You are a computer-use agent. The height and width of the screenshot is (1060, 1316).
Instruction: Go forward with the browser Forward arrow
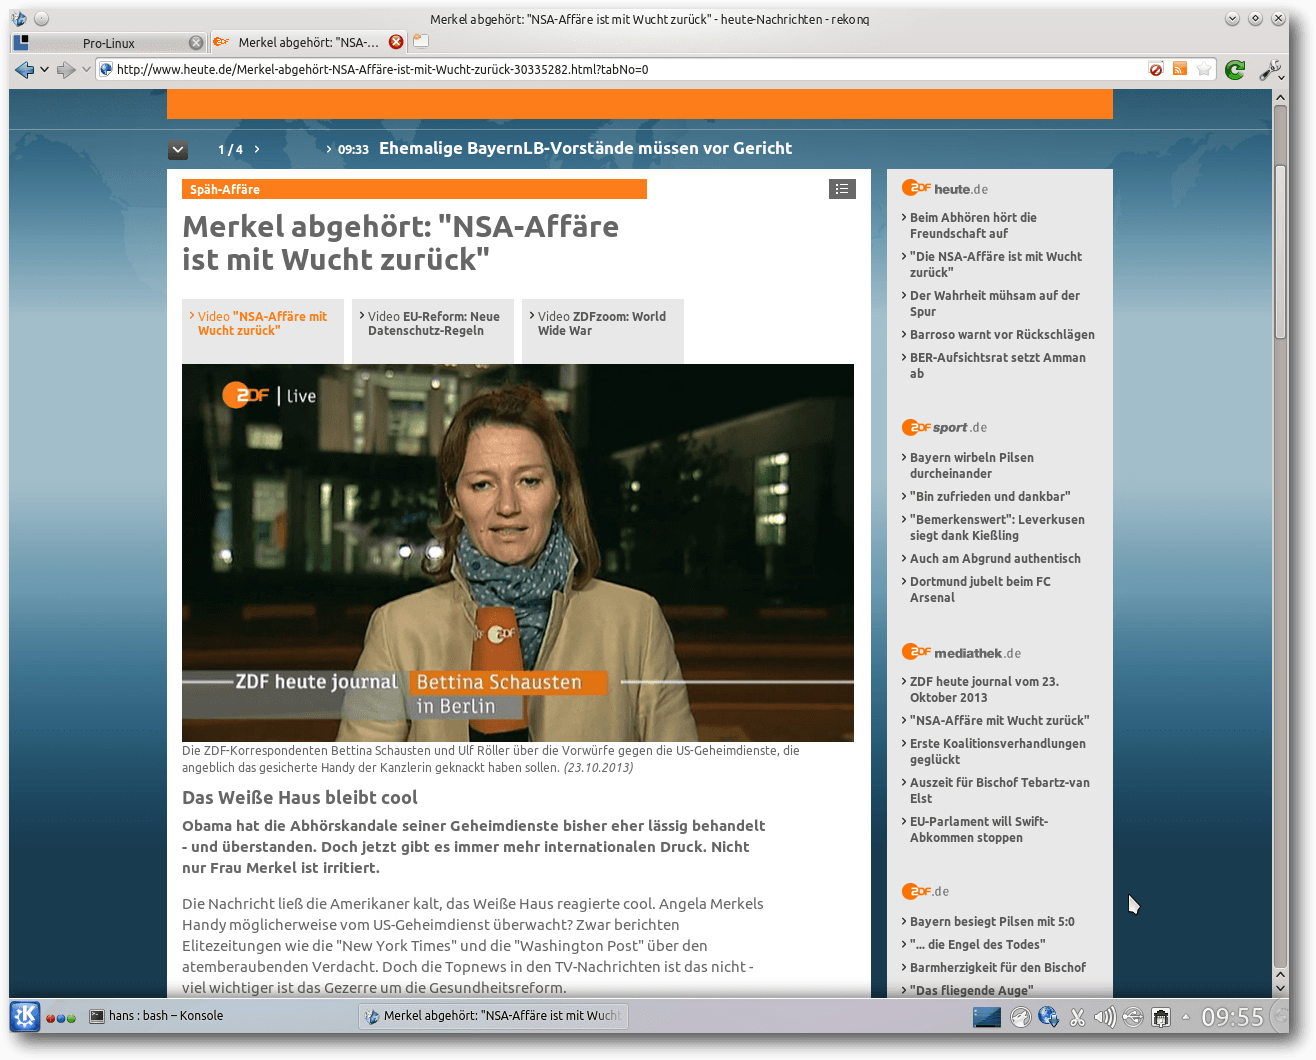(x=66, y=69)
